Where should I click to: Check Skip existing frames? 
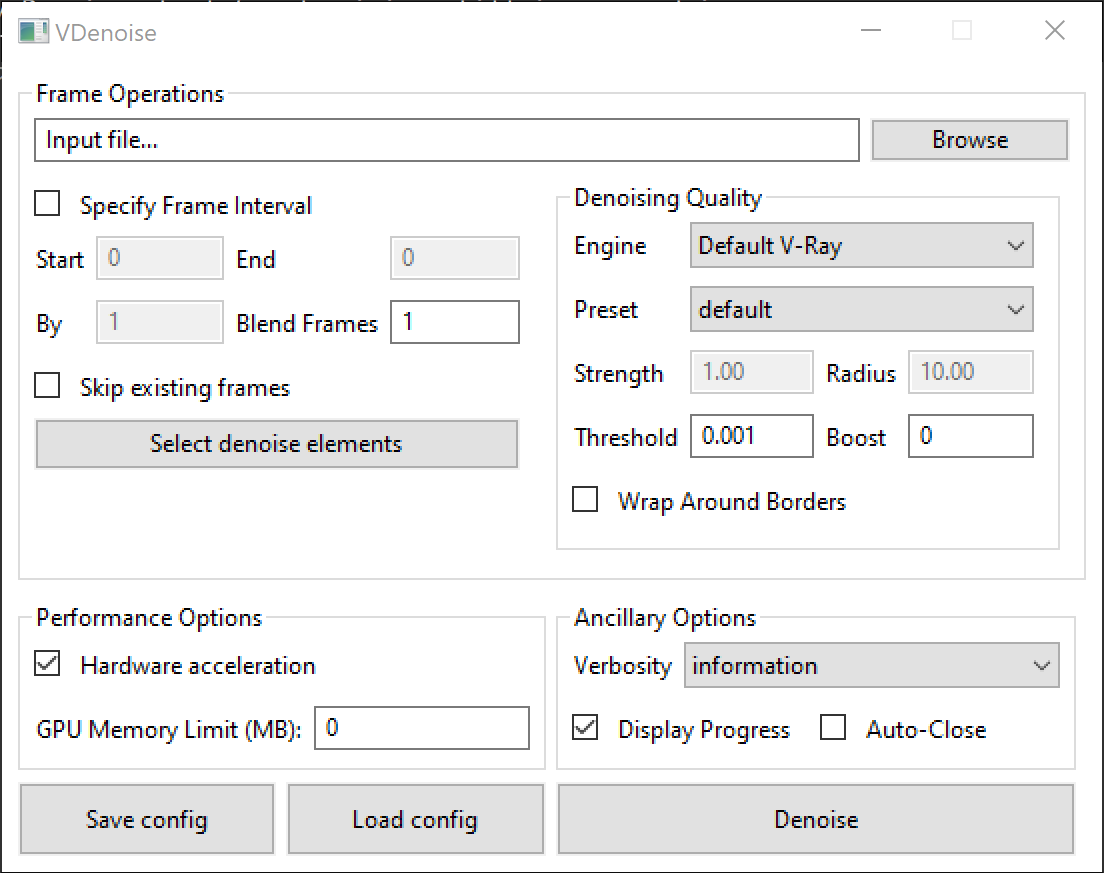click(47, 385)
